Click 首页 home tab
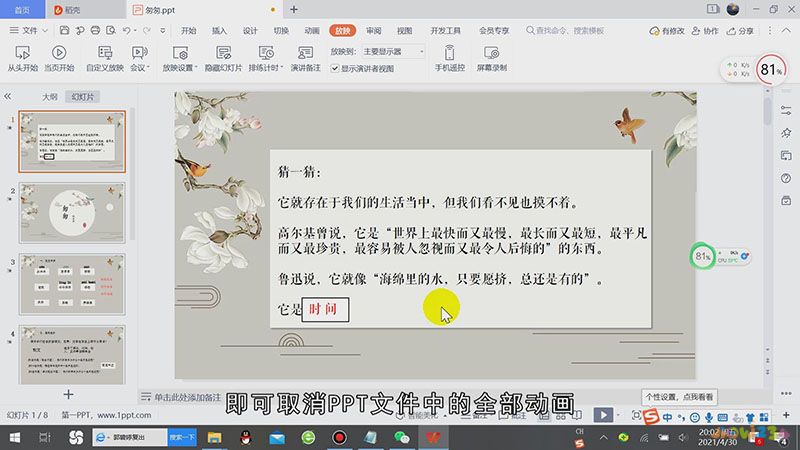 tap(22, 10)
